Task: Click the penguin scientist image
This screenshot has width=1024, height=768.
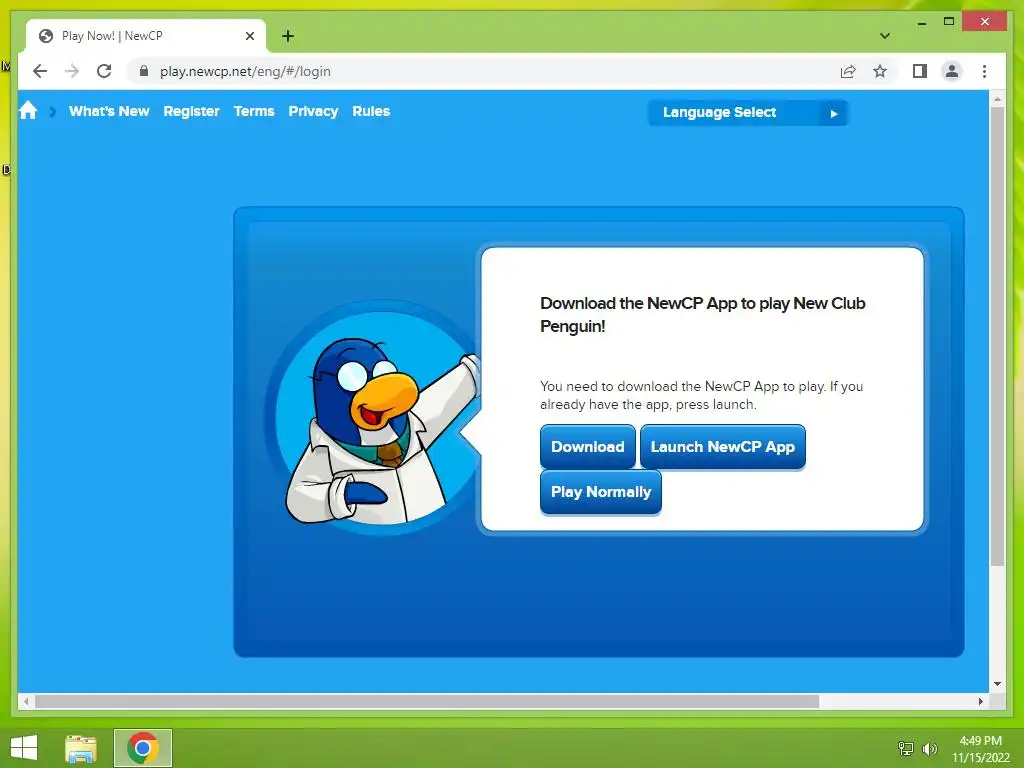Action: click(382, 431)
